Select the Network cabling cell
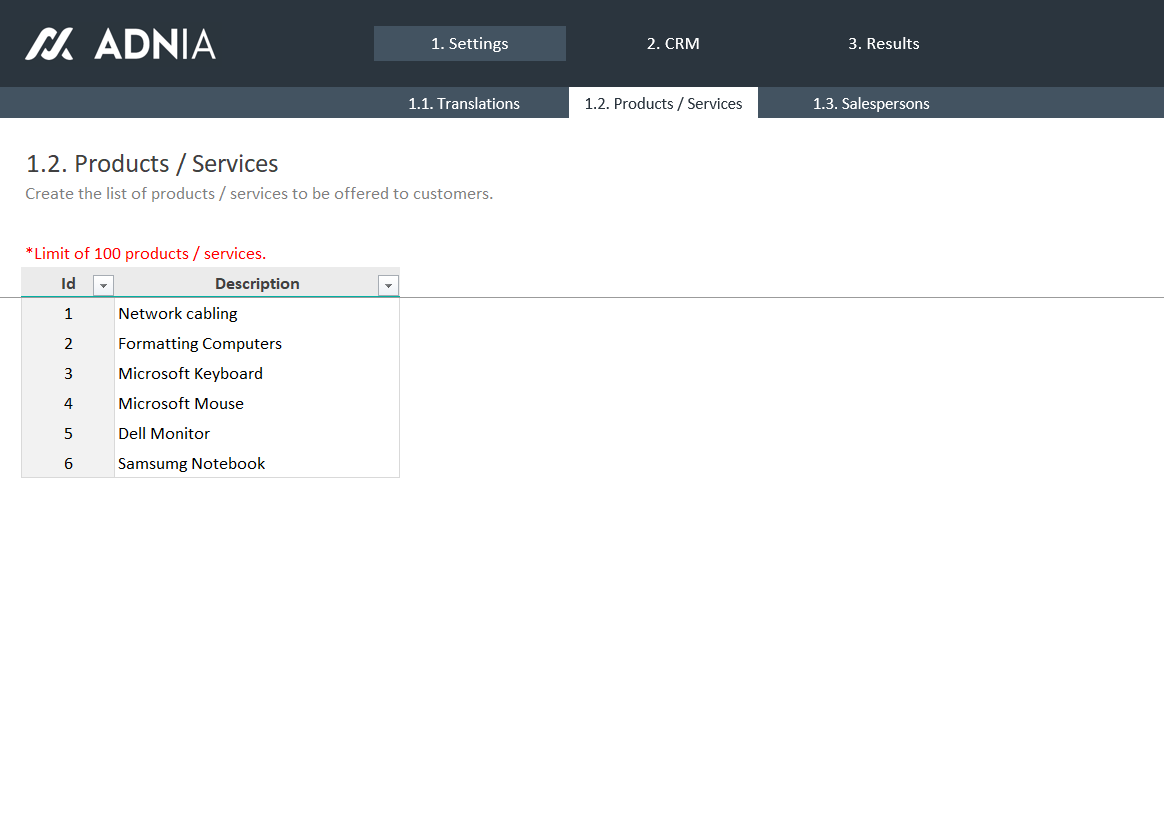This screenshot has width=1164, height=840. point(257,313)
